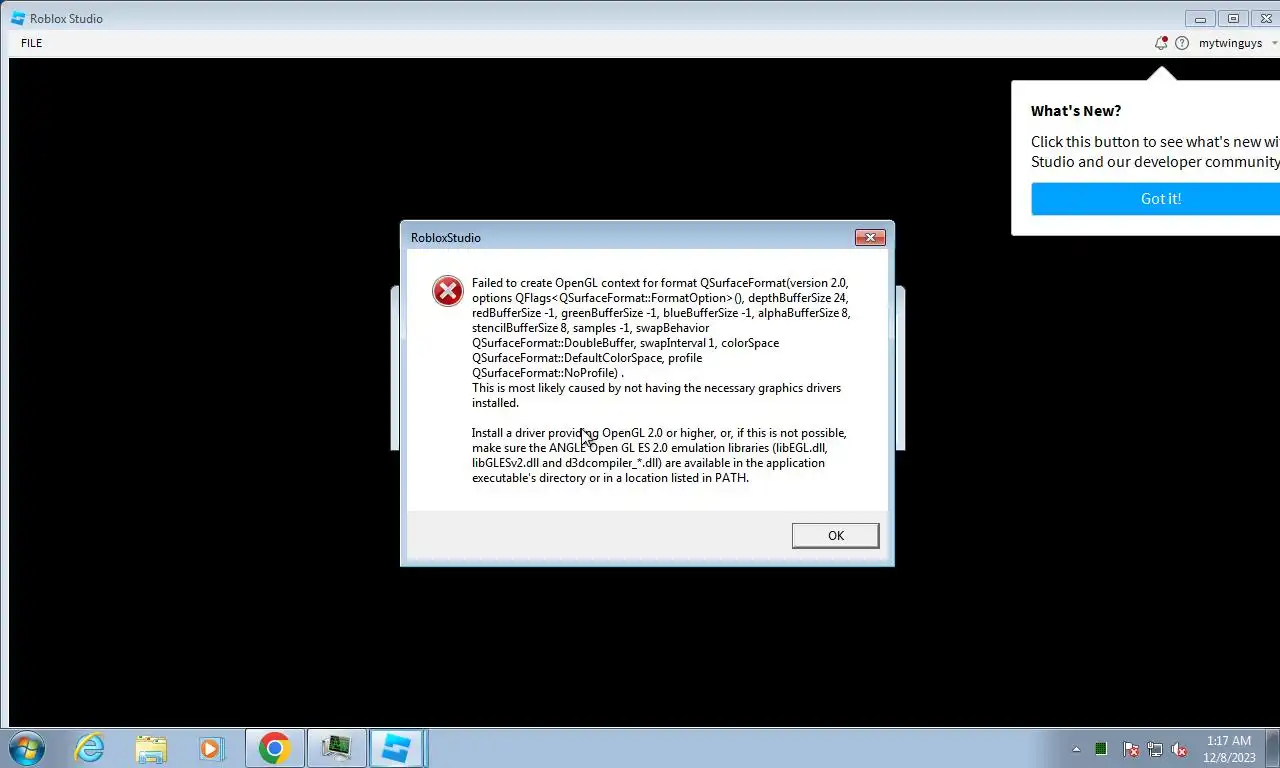Open the clock showing 1:17 AM
The height and width of the screenshot is (768, 1280).
pyautogui.click(x=1229, y=749)
